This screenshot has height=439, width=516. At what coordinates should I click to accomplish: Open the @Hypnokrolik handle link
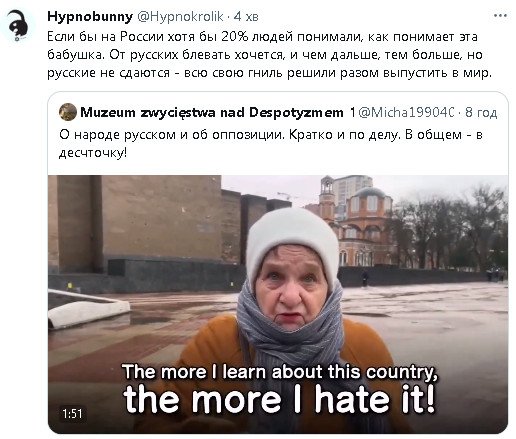(180, 16)
